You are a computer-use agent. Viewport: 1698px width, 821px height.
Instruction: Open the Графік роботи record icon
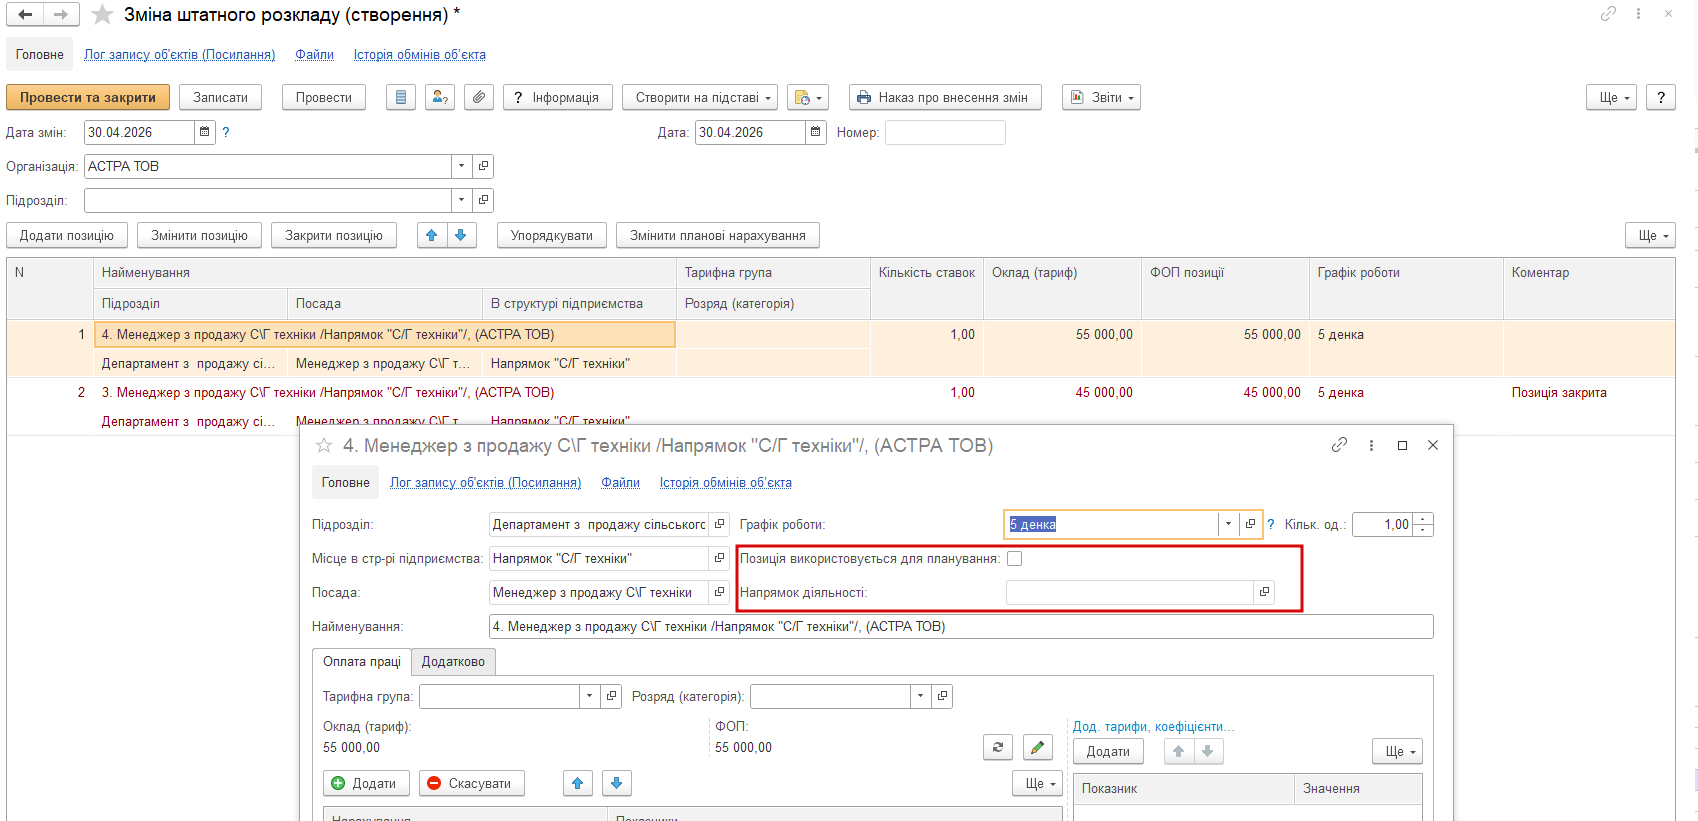[1250, 524]
